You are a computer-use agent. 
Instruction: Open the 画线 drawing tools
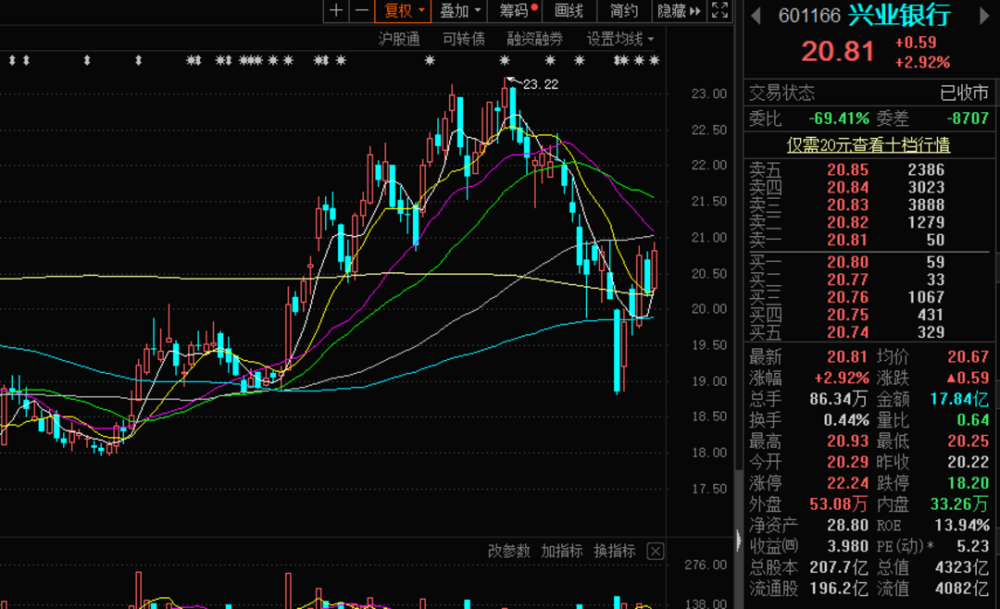pos(569,11)
